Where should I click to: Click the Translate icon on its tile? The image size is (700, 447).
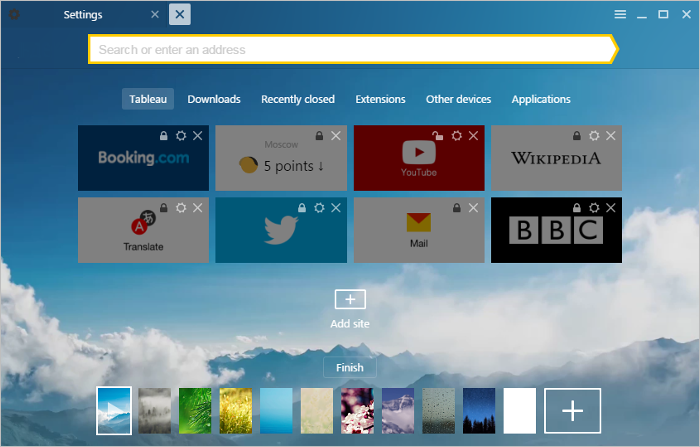pos(143,222)
